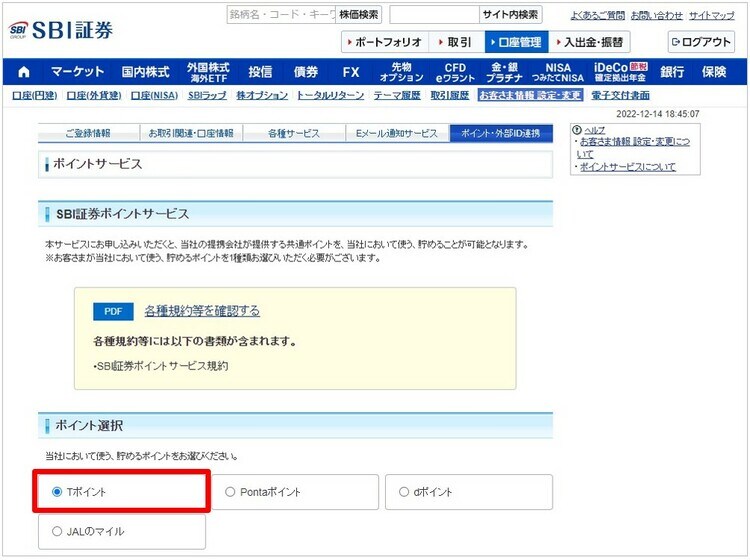
Task: Open NISA つみたてNISA menu
Action: click(x=558, y=72)
